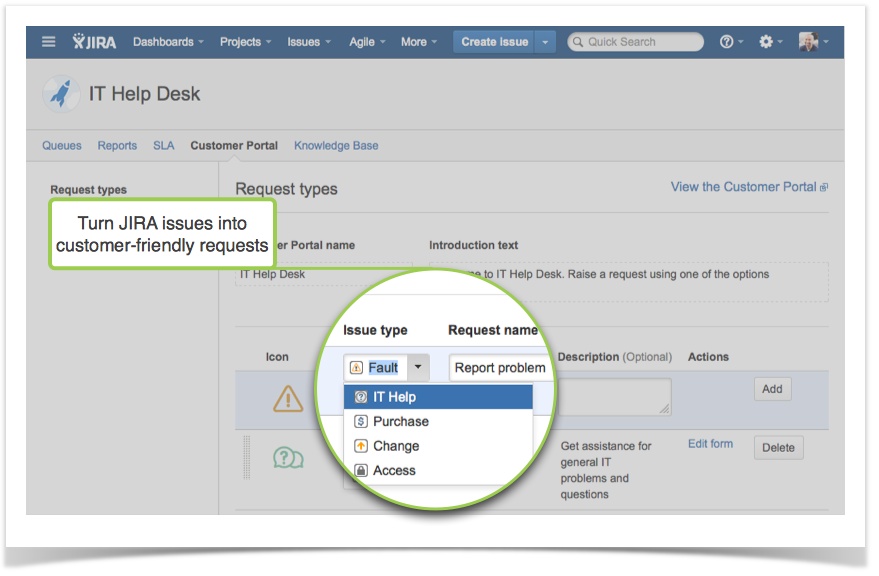The height and width of the screenshot is (576, 879).
Task: Switch to the Knowledge Base tab
Action: click(x=334, y=145)
